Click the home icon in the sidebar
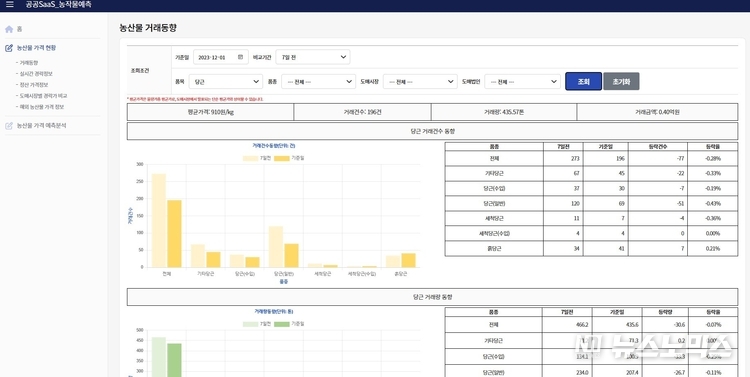 9,29
